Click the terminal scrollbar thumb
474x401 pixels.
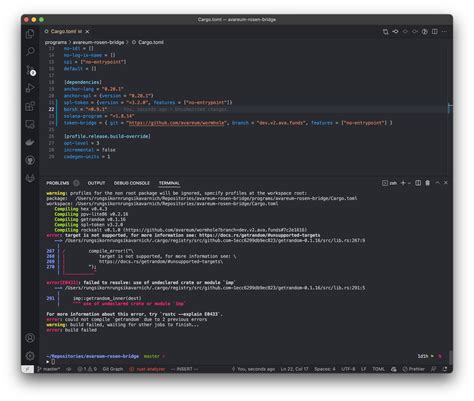coord(450,357)
